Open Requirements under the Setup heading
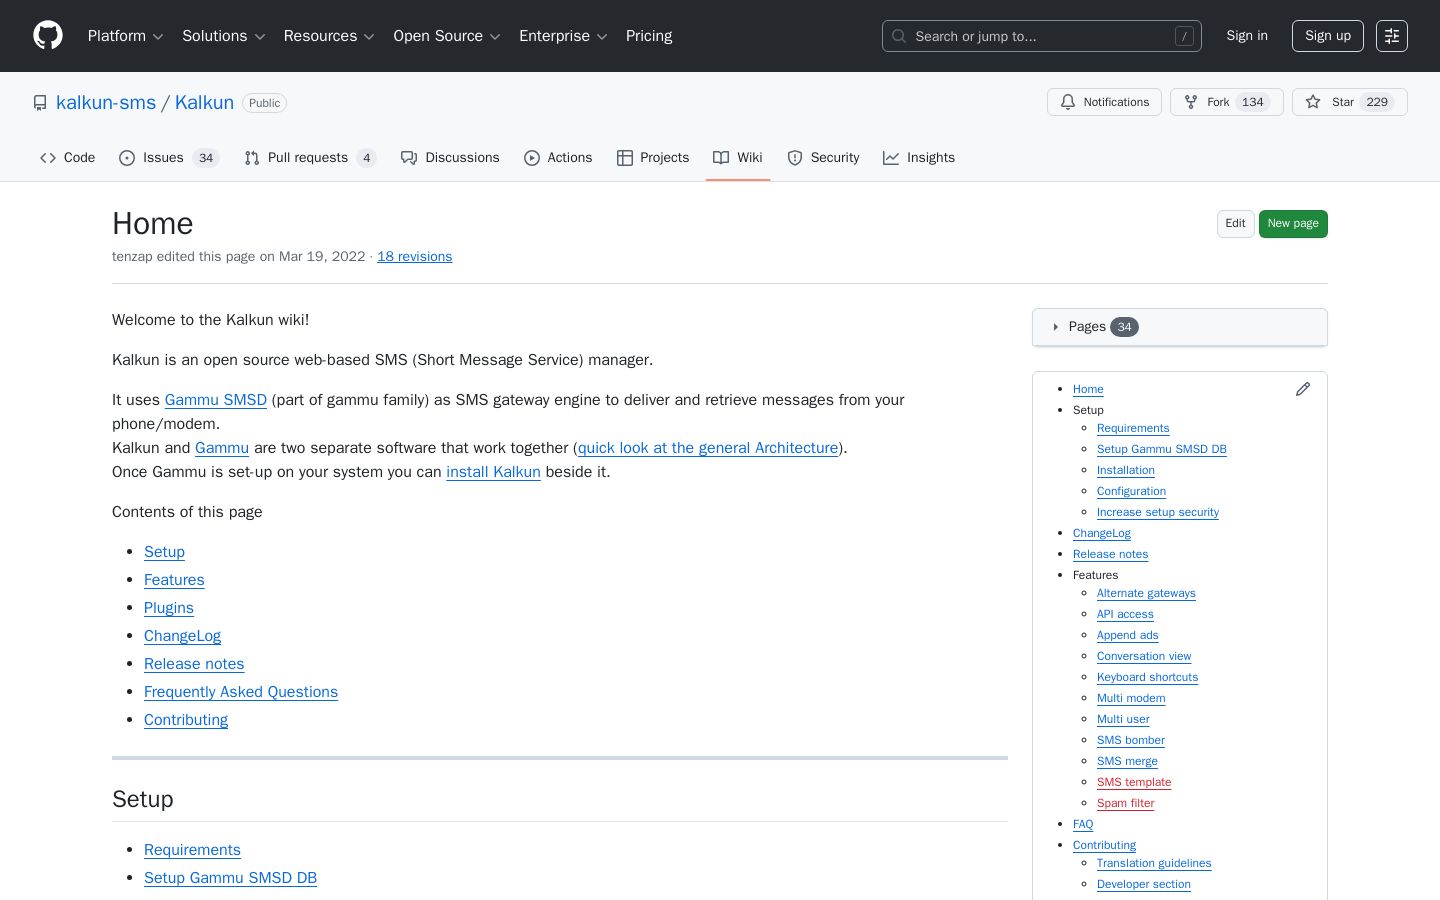Viewport: 1440px width, 900px height. [192, 850]
